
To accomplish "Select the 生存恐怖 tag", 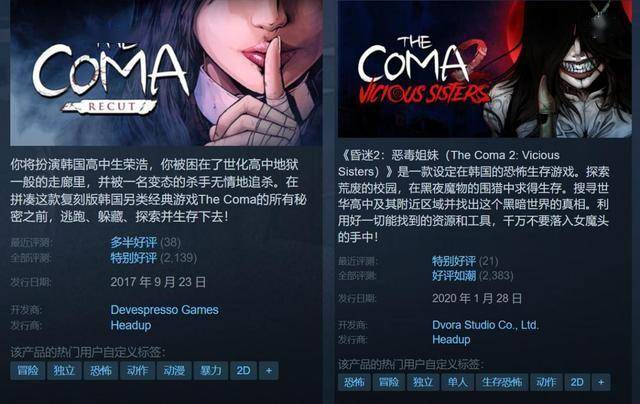I will [502, 382].
